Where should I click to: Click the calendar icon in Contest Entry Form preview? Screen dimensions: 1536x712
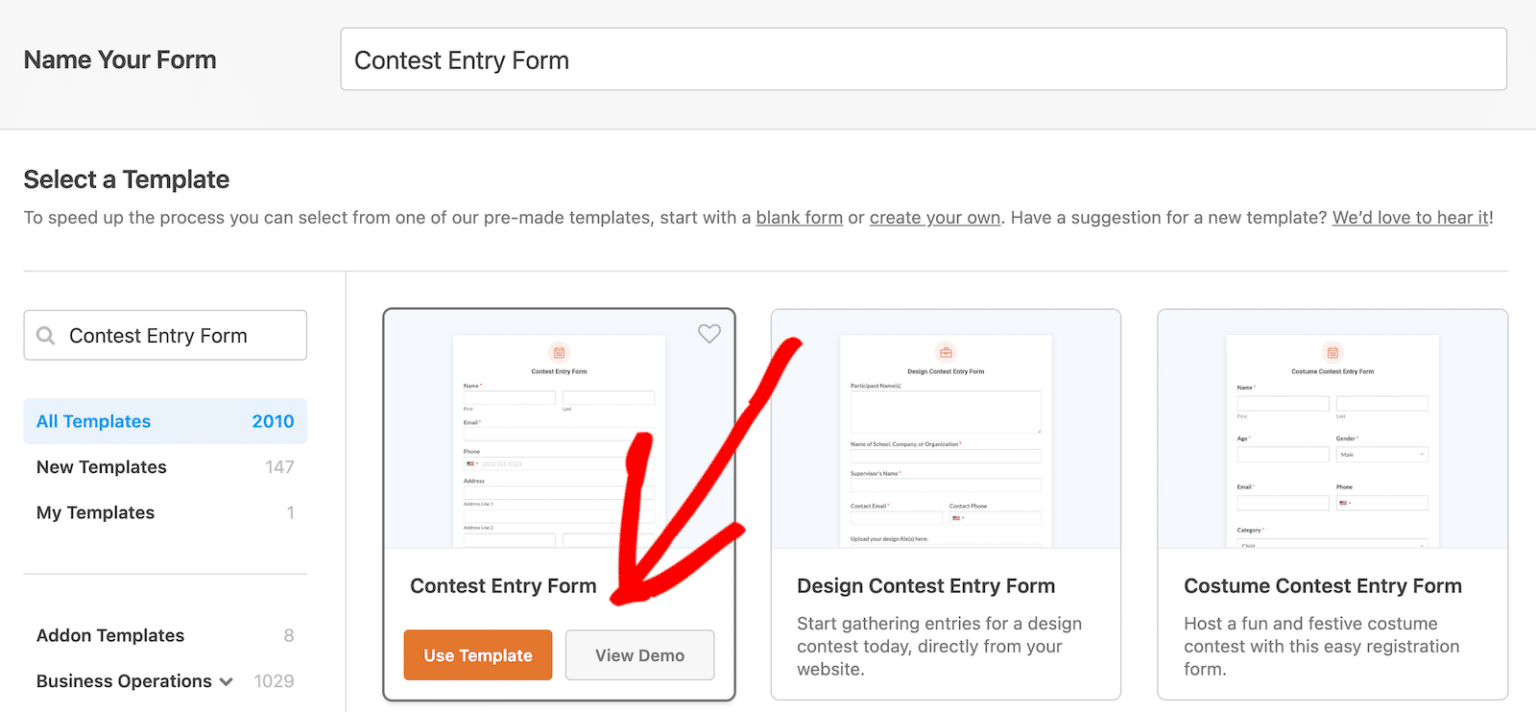pyautogui.click(x=559, y=352)
